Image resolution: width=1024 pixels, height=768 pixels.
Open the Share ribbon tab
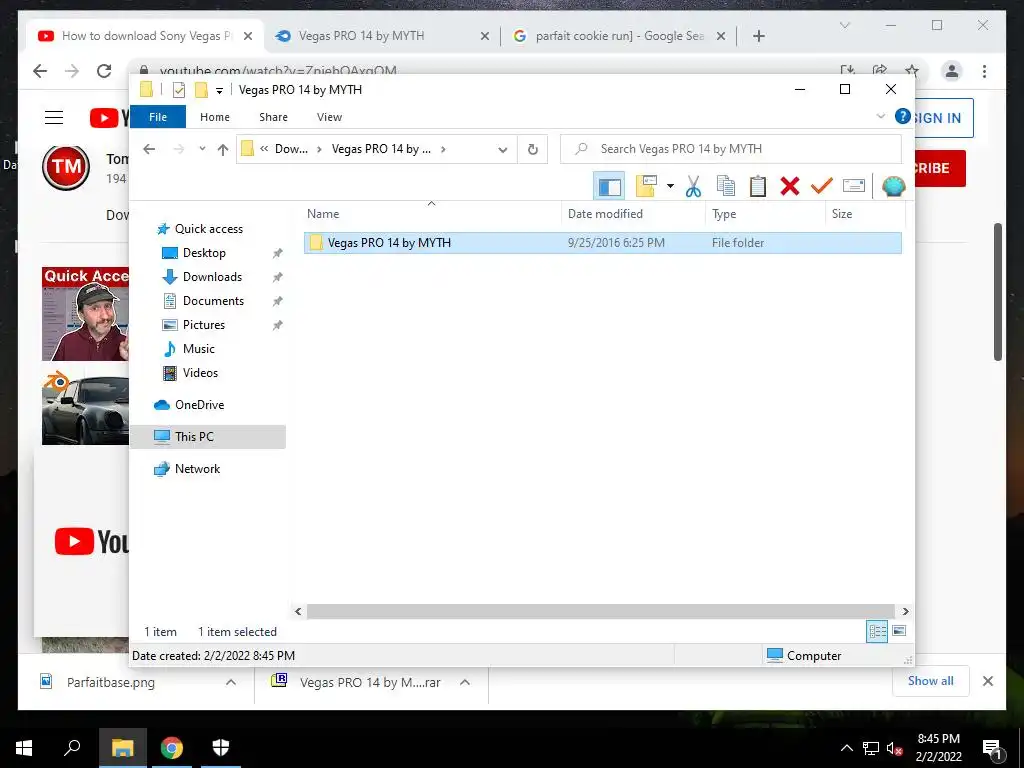pyautogui.click(x=273, y=117)
